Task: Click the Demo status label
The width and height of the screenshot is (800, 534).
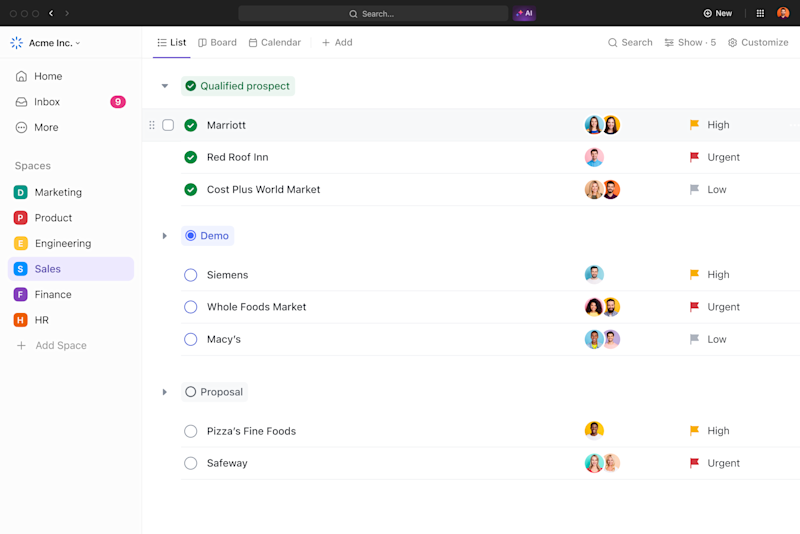Action: pos(208,236)
